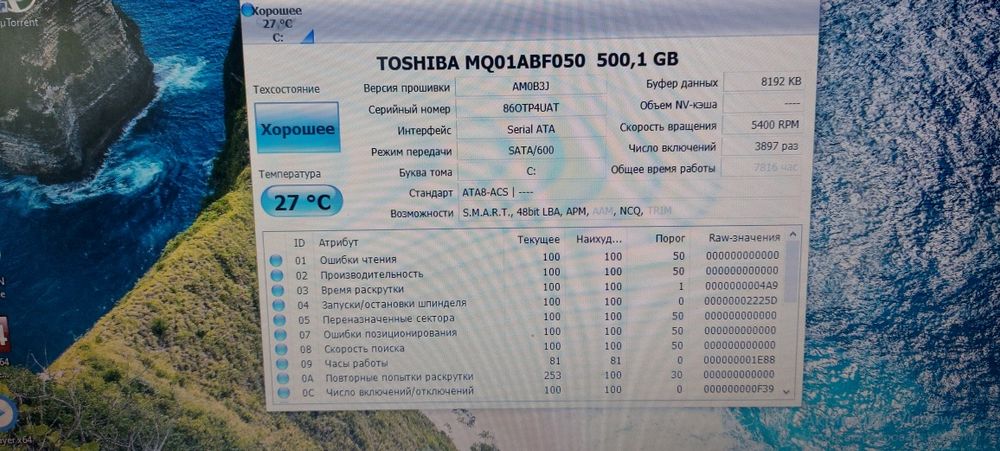1000x451 pixels.
Task: Click the scrollbar down arrow in SMART list
Action: point(786,391)
